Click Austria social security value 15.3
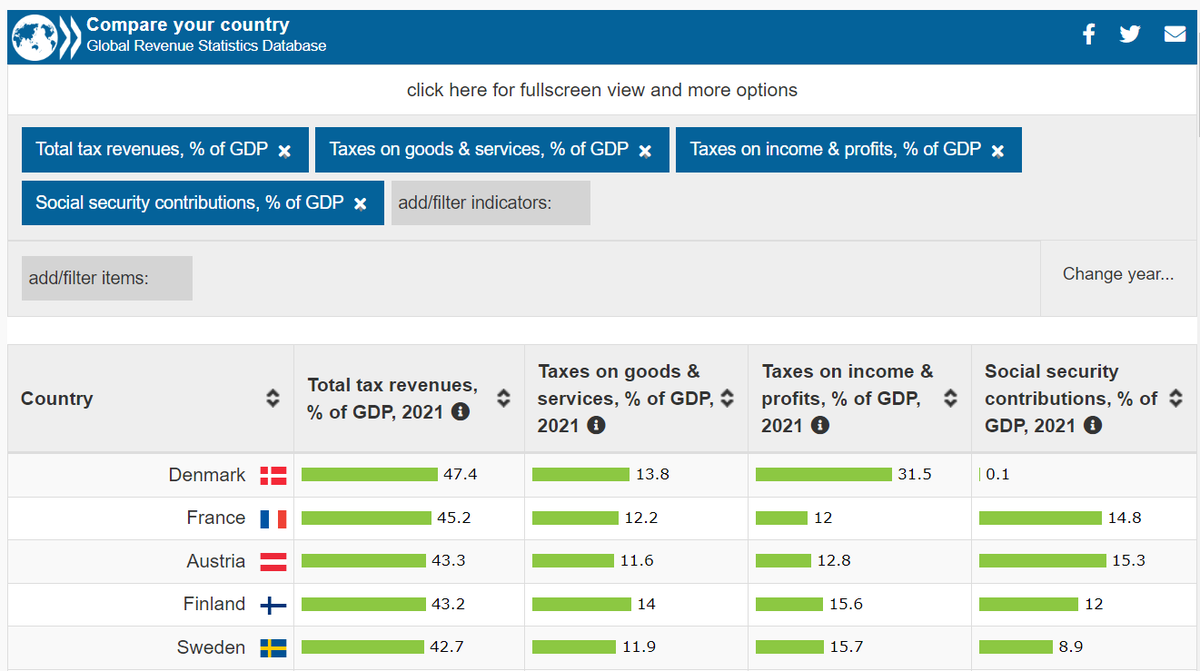 1129,561
